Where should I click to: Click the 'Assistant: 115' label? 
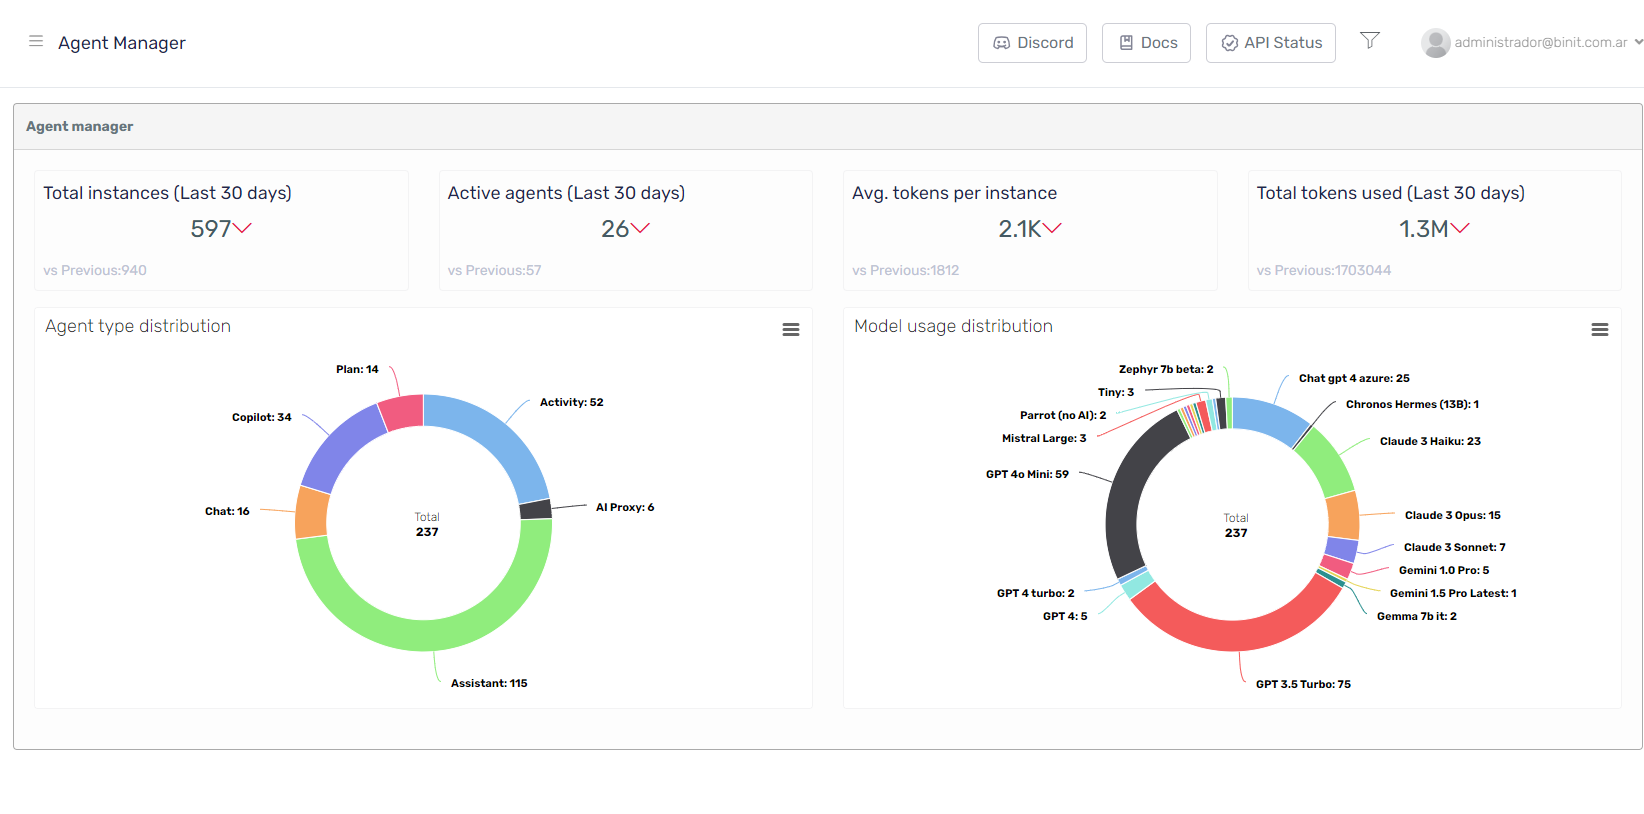[x=489, y=684]
